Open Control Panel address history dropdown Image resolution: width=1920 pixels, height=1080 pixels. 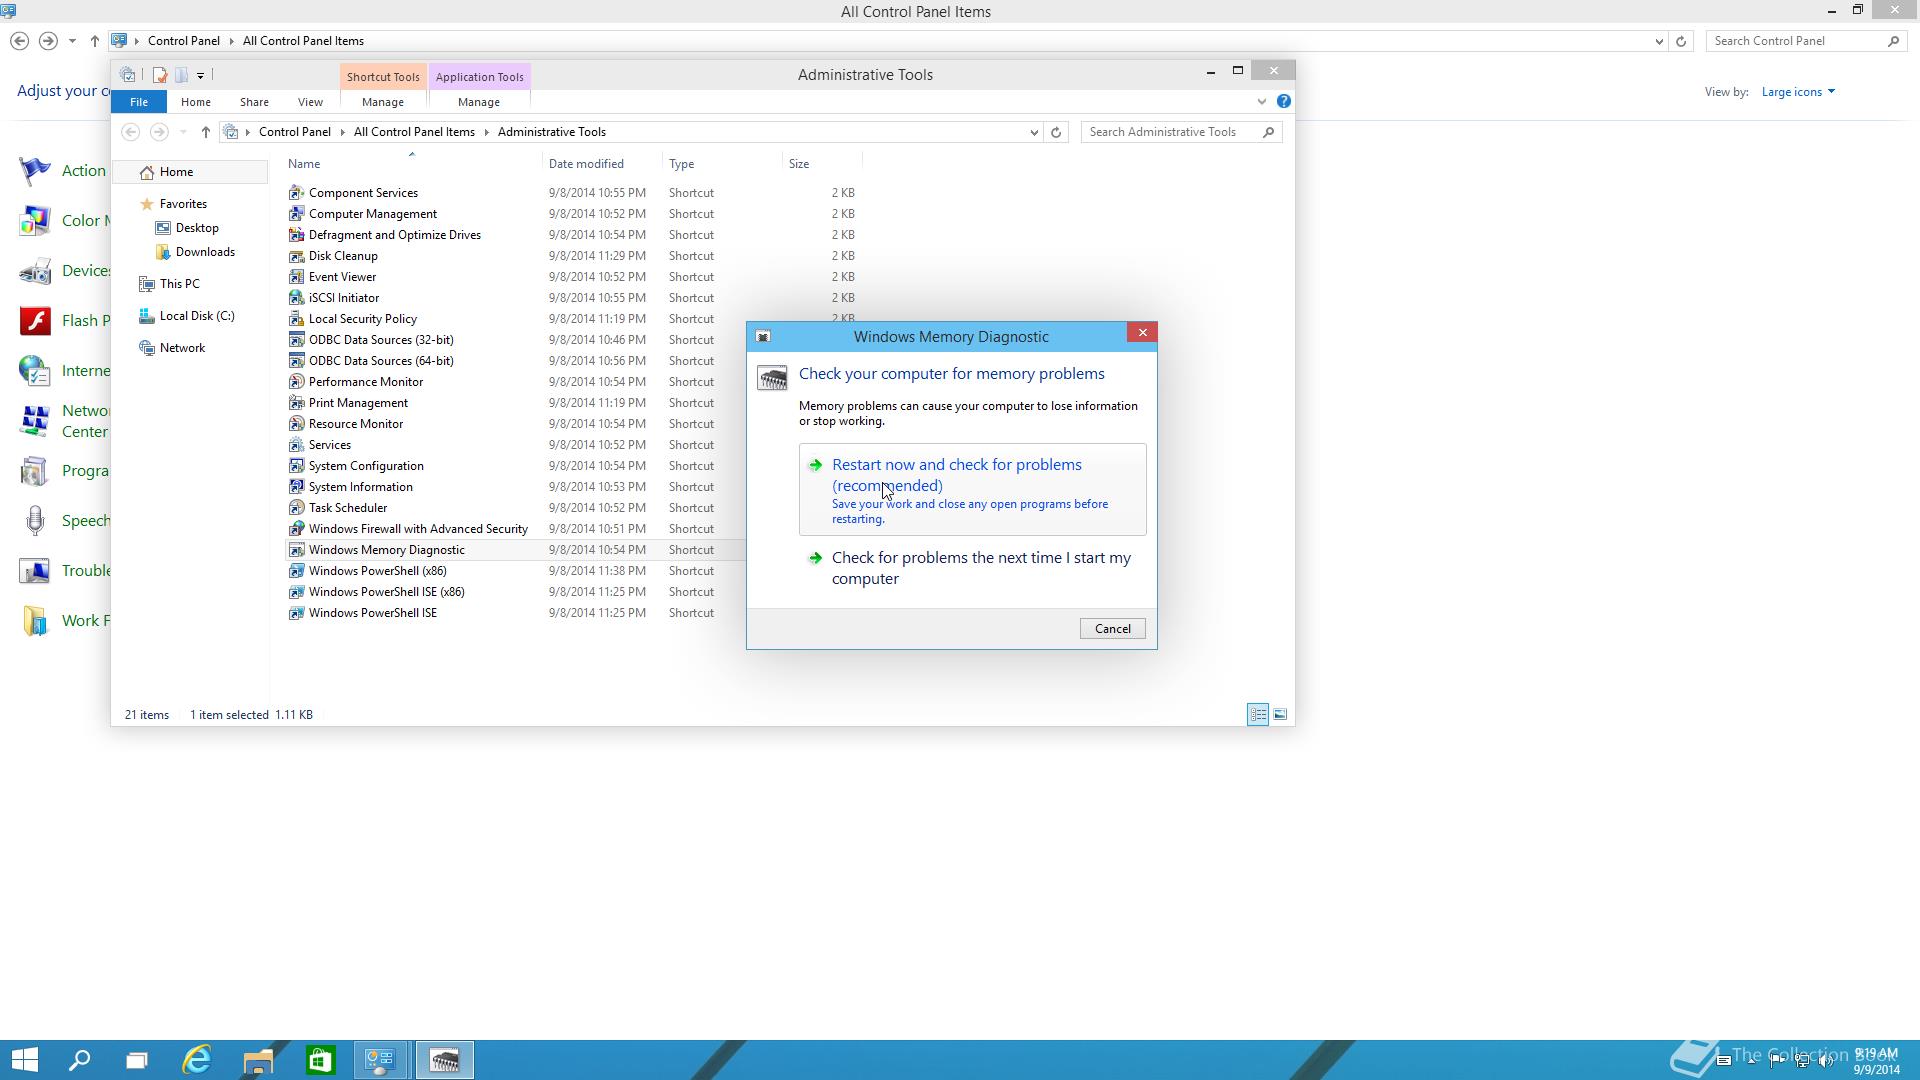point(1659,41)
